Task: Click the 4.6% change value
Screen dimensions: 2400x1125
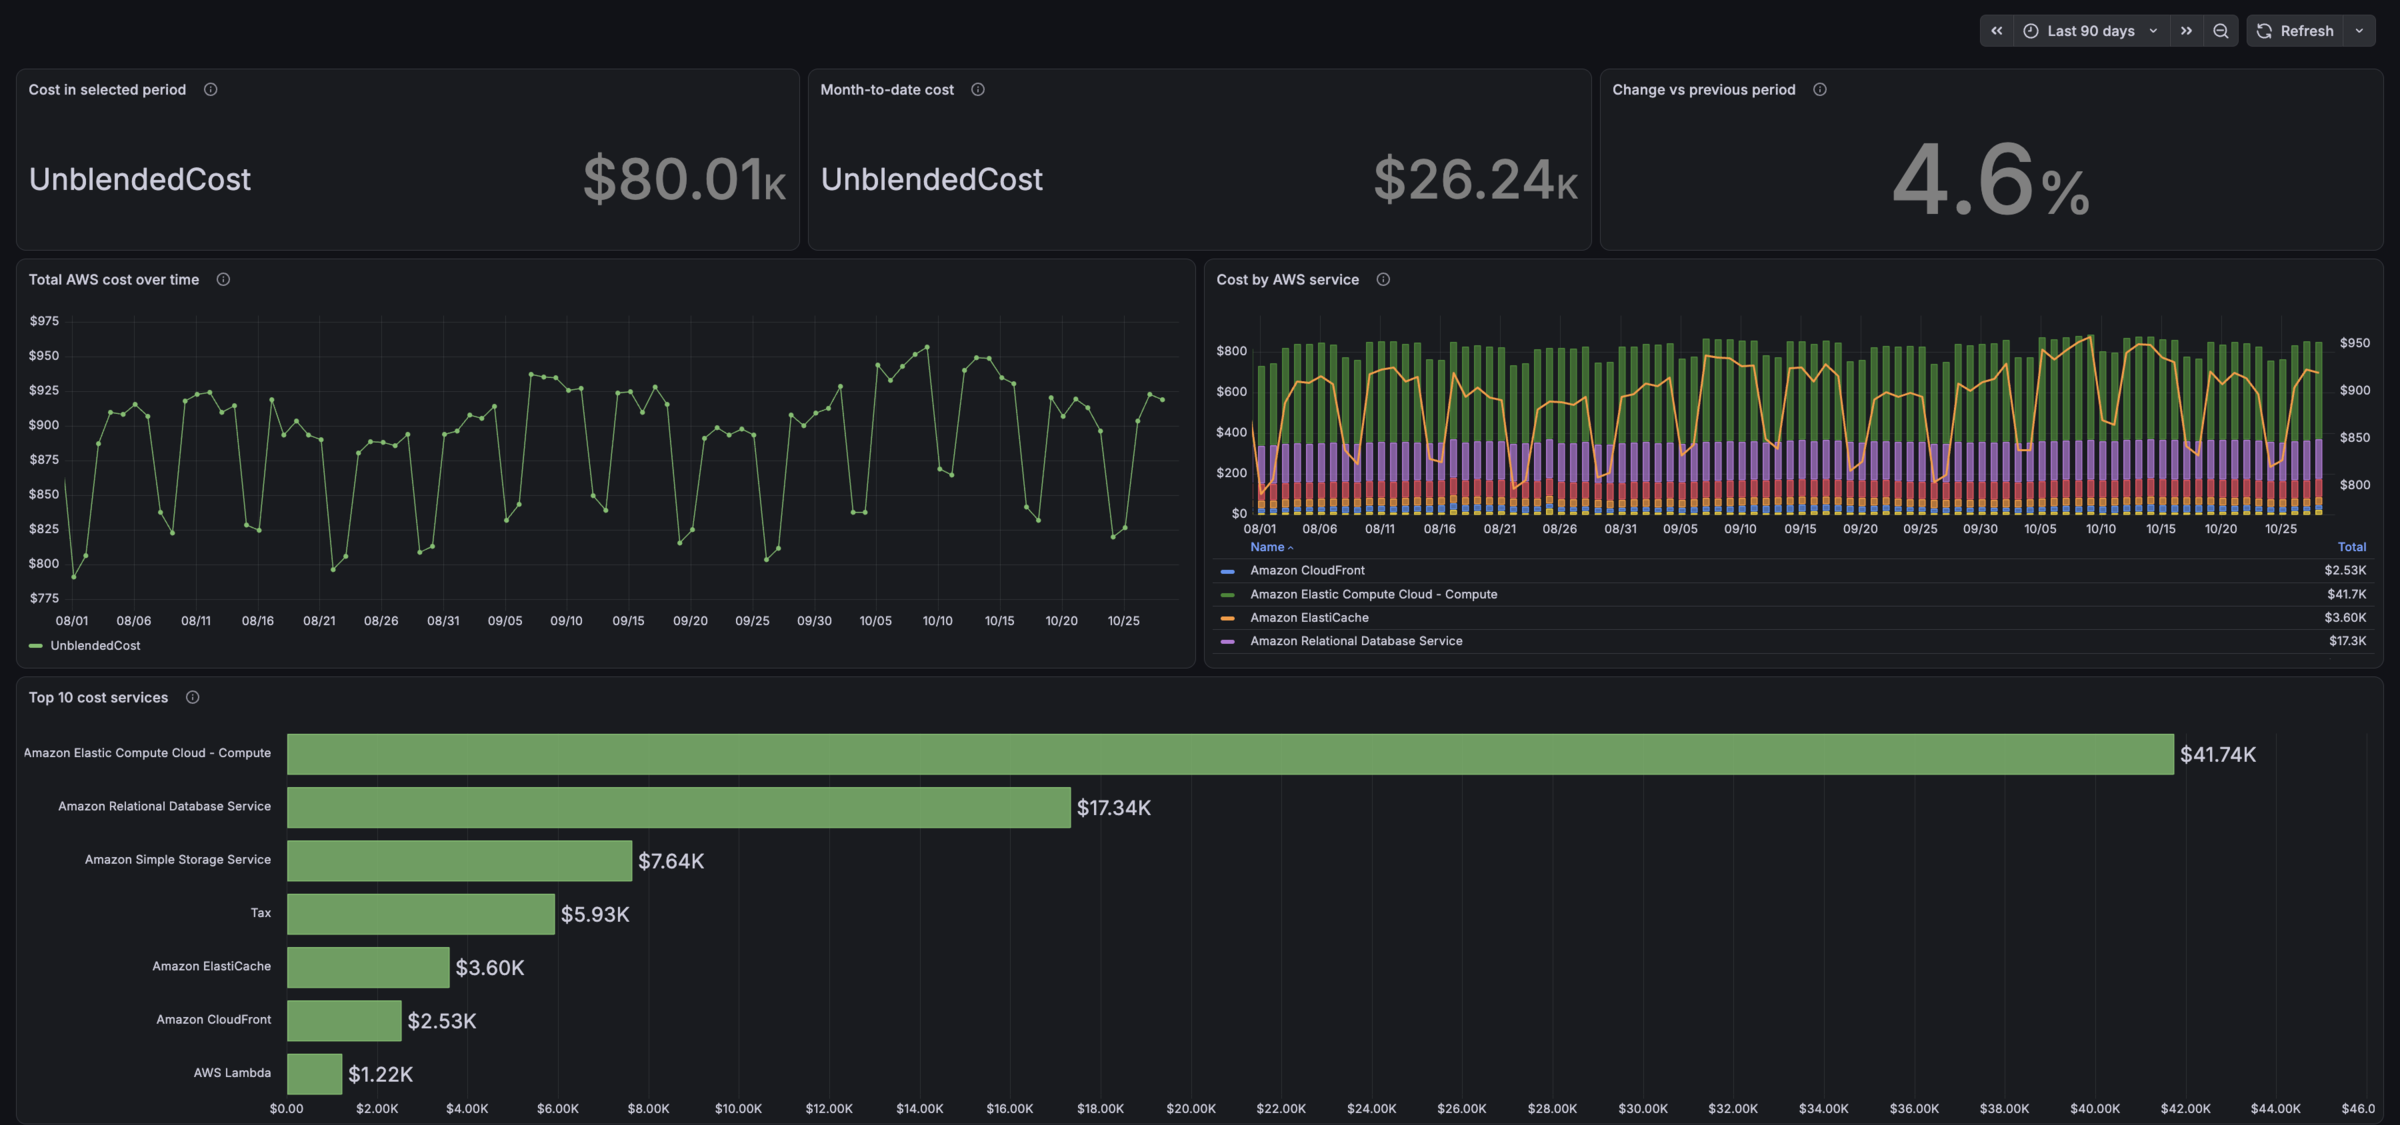Action: 1990,180
